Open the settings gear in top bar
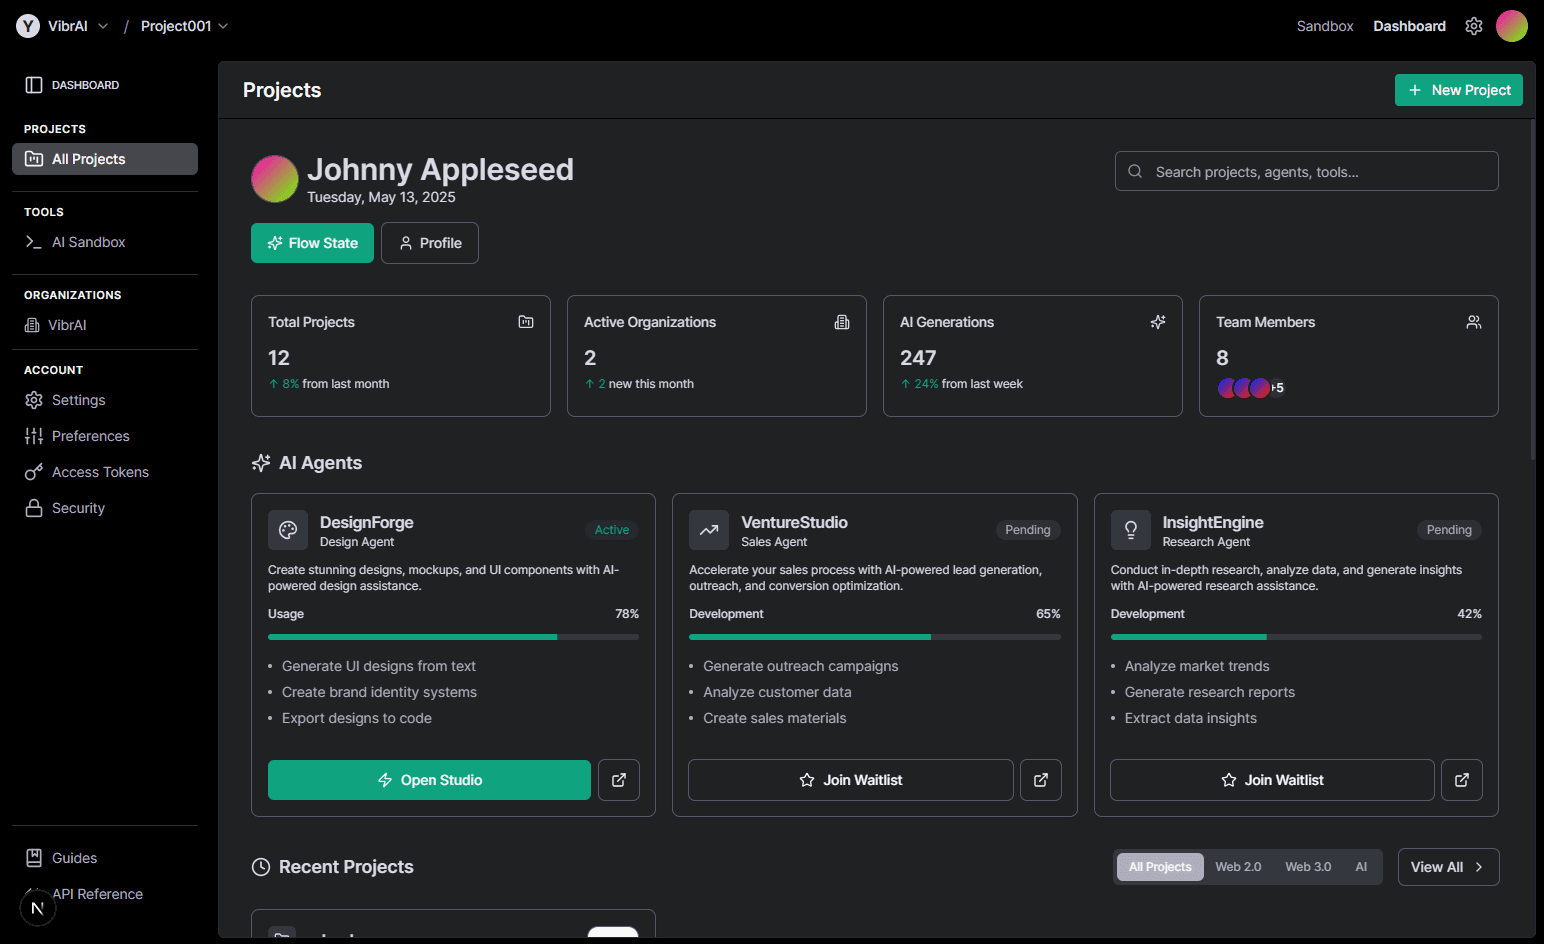Viewport: 1544px width, 944px height. pyautogui.click(x=1474, y=26)
